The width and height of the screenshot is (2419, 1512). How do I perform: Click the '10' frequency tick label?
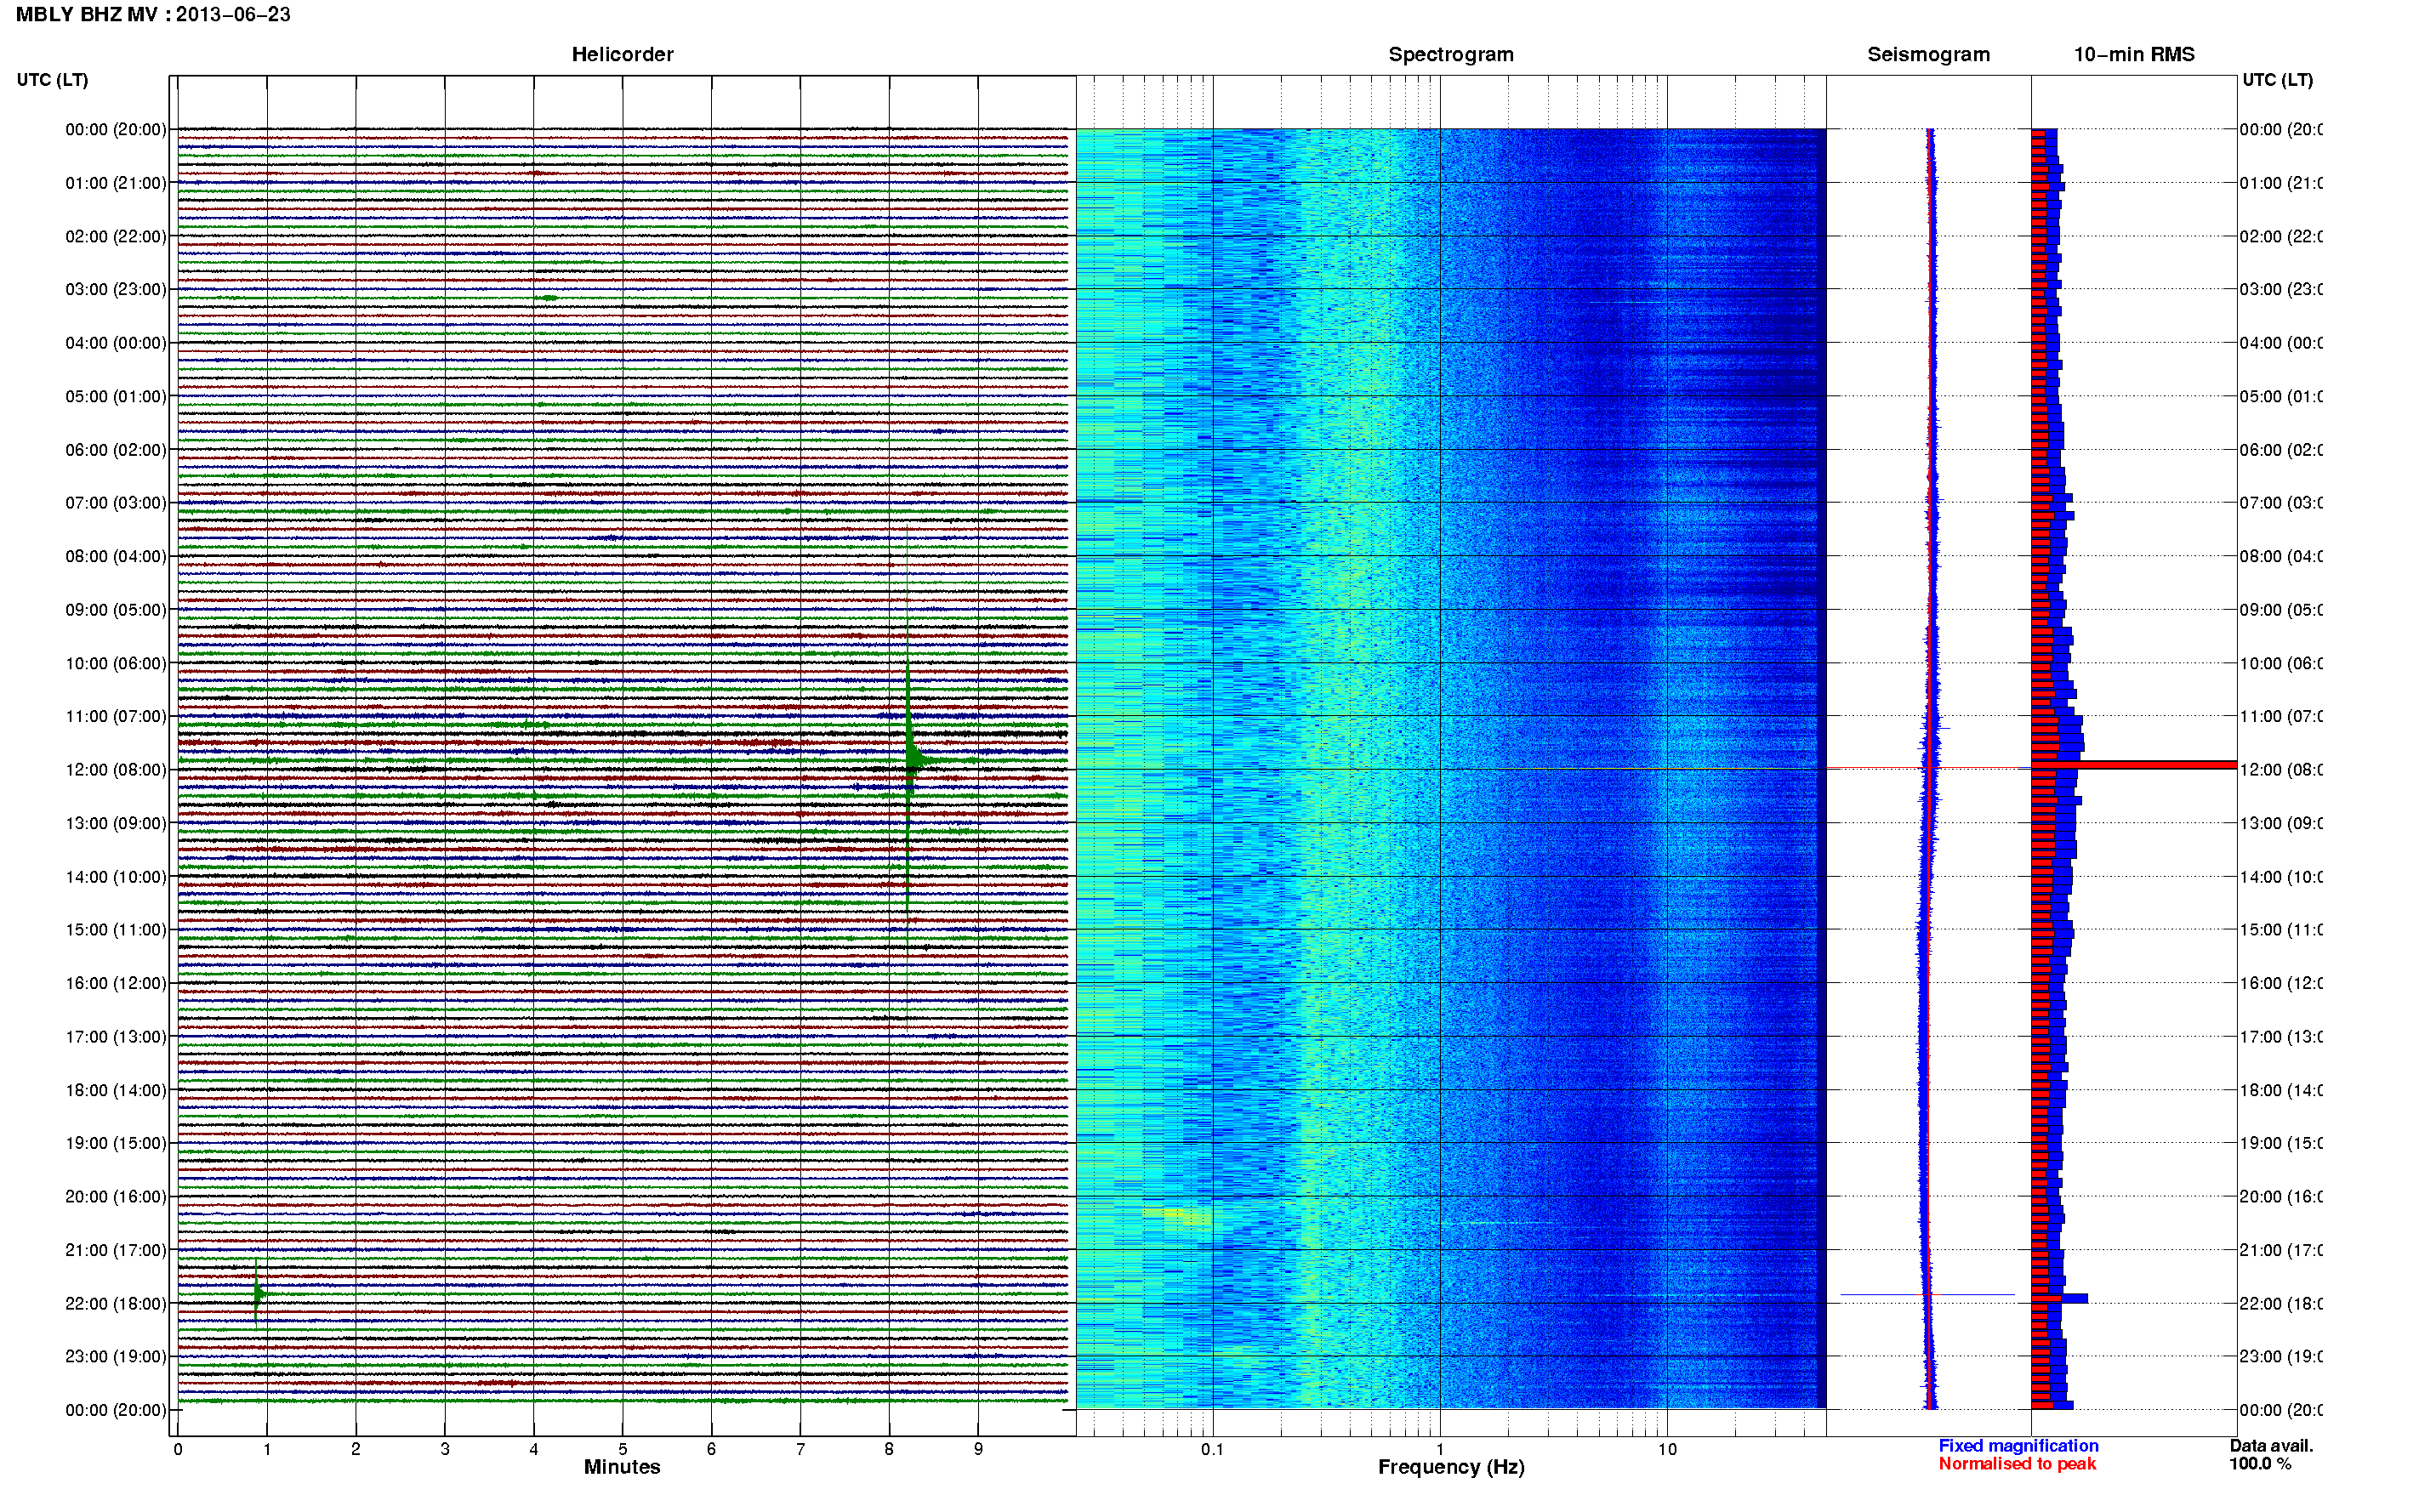1667,1449
